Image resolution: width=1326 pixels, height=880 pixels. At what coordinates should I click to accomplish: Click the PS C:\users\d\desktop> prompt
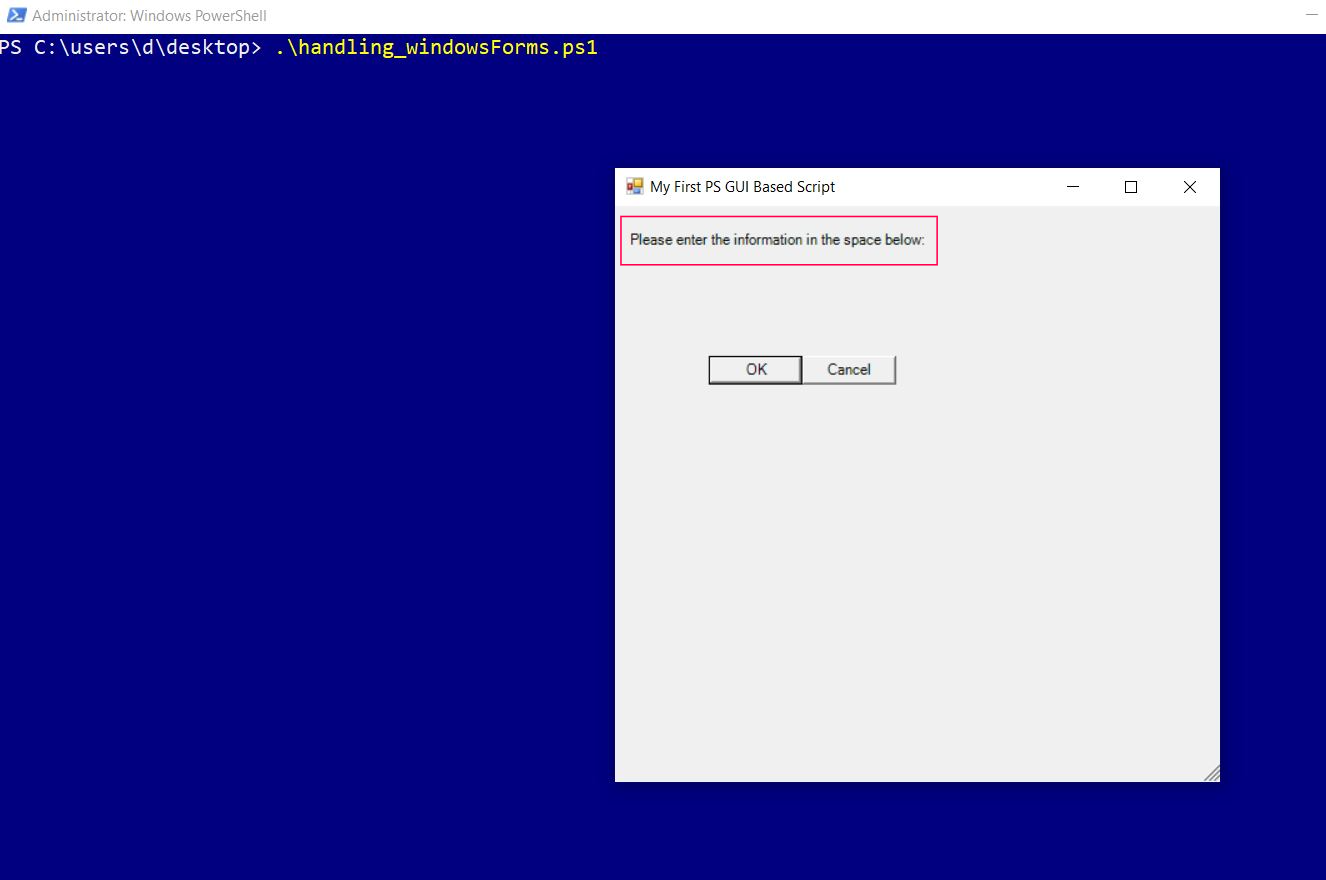[130, 47]
